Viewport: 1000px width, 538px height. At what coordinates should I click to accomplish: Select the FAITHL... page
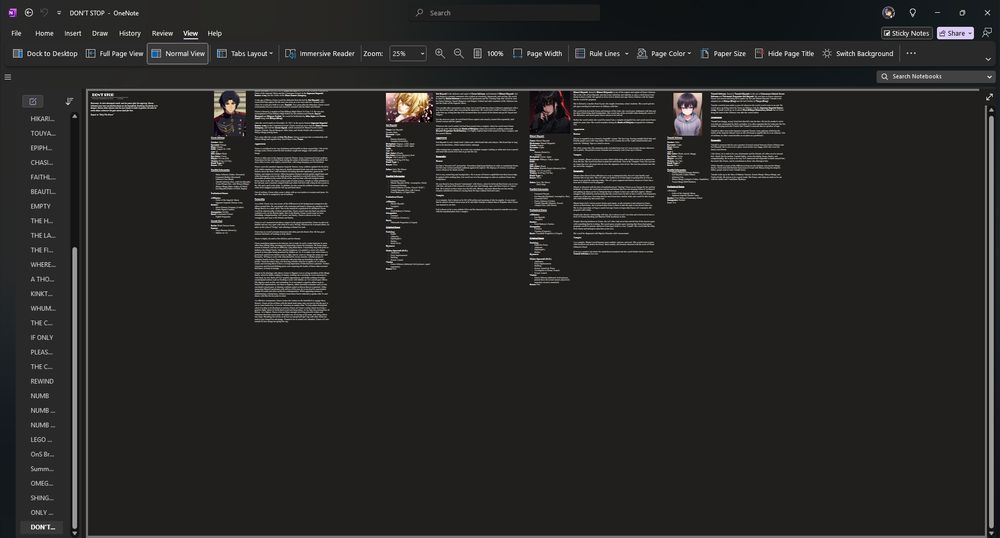tap(43, 177)
